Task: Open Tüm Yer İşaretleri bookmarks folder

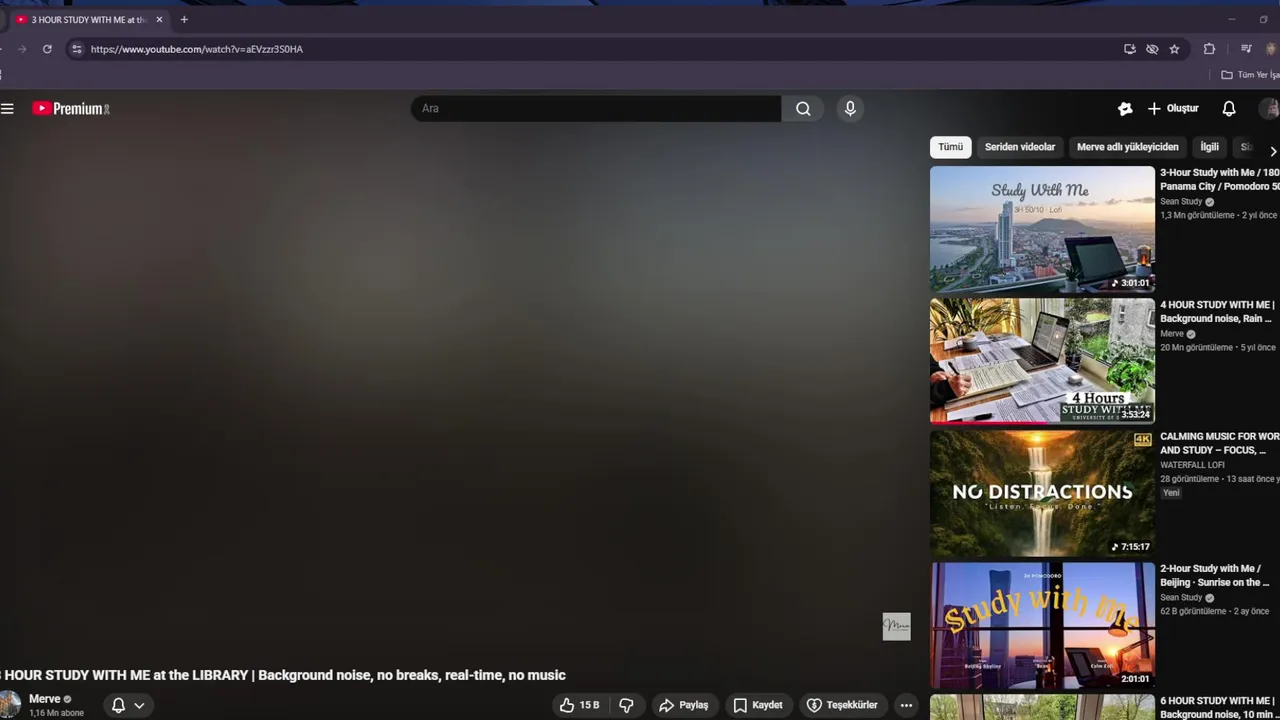Action: 1250,75
